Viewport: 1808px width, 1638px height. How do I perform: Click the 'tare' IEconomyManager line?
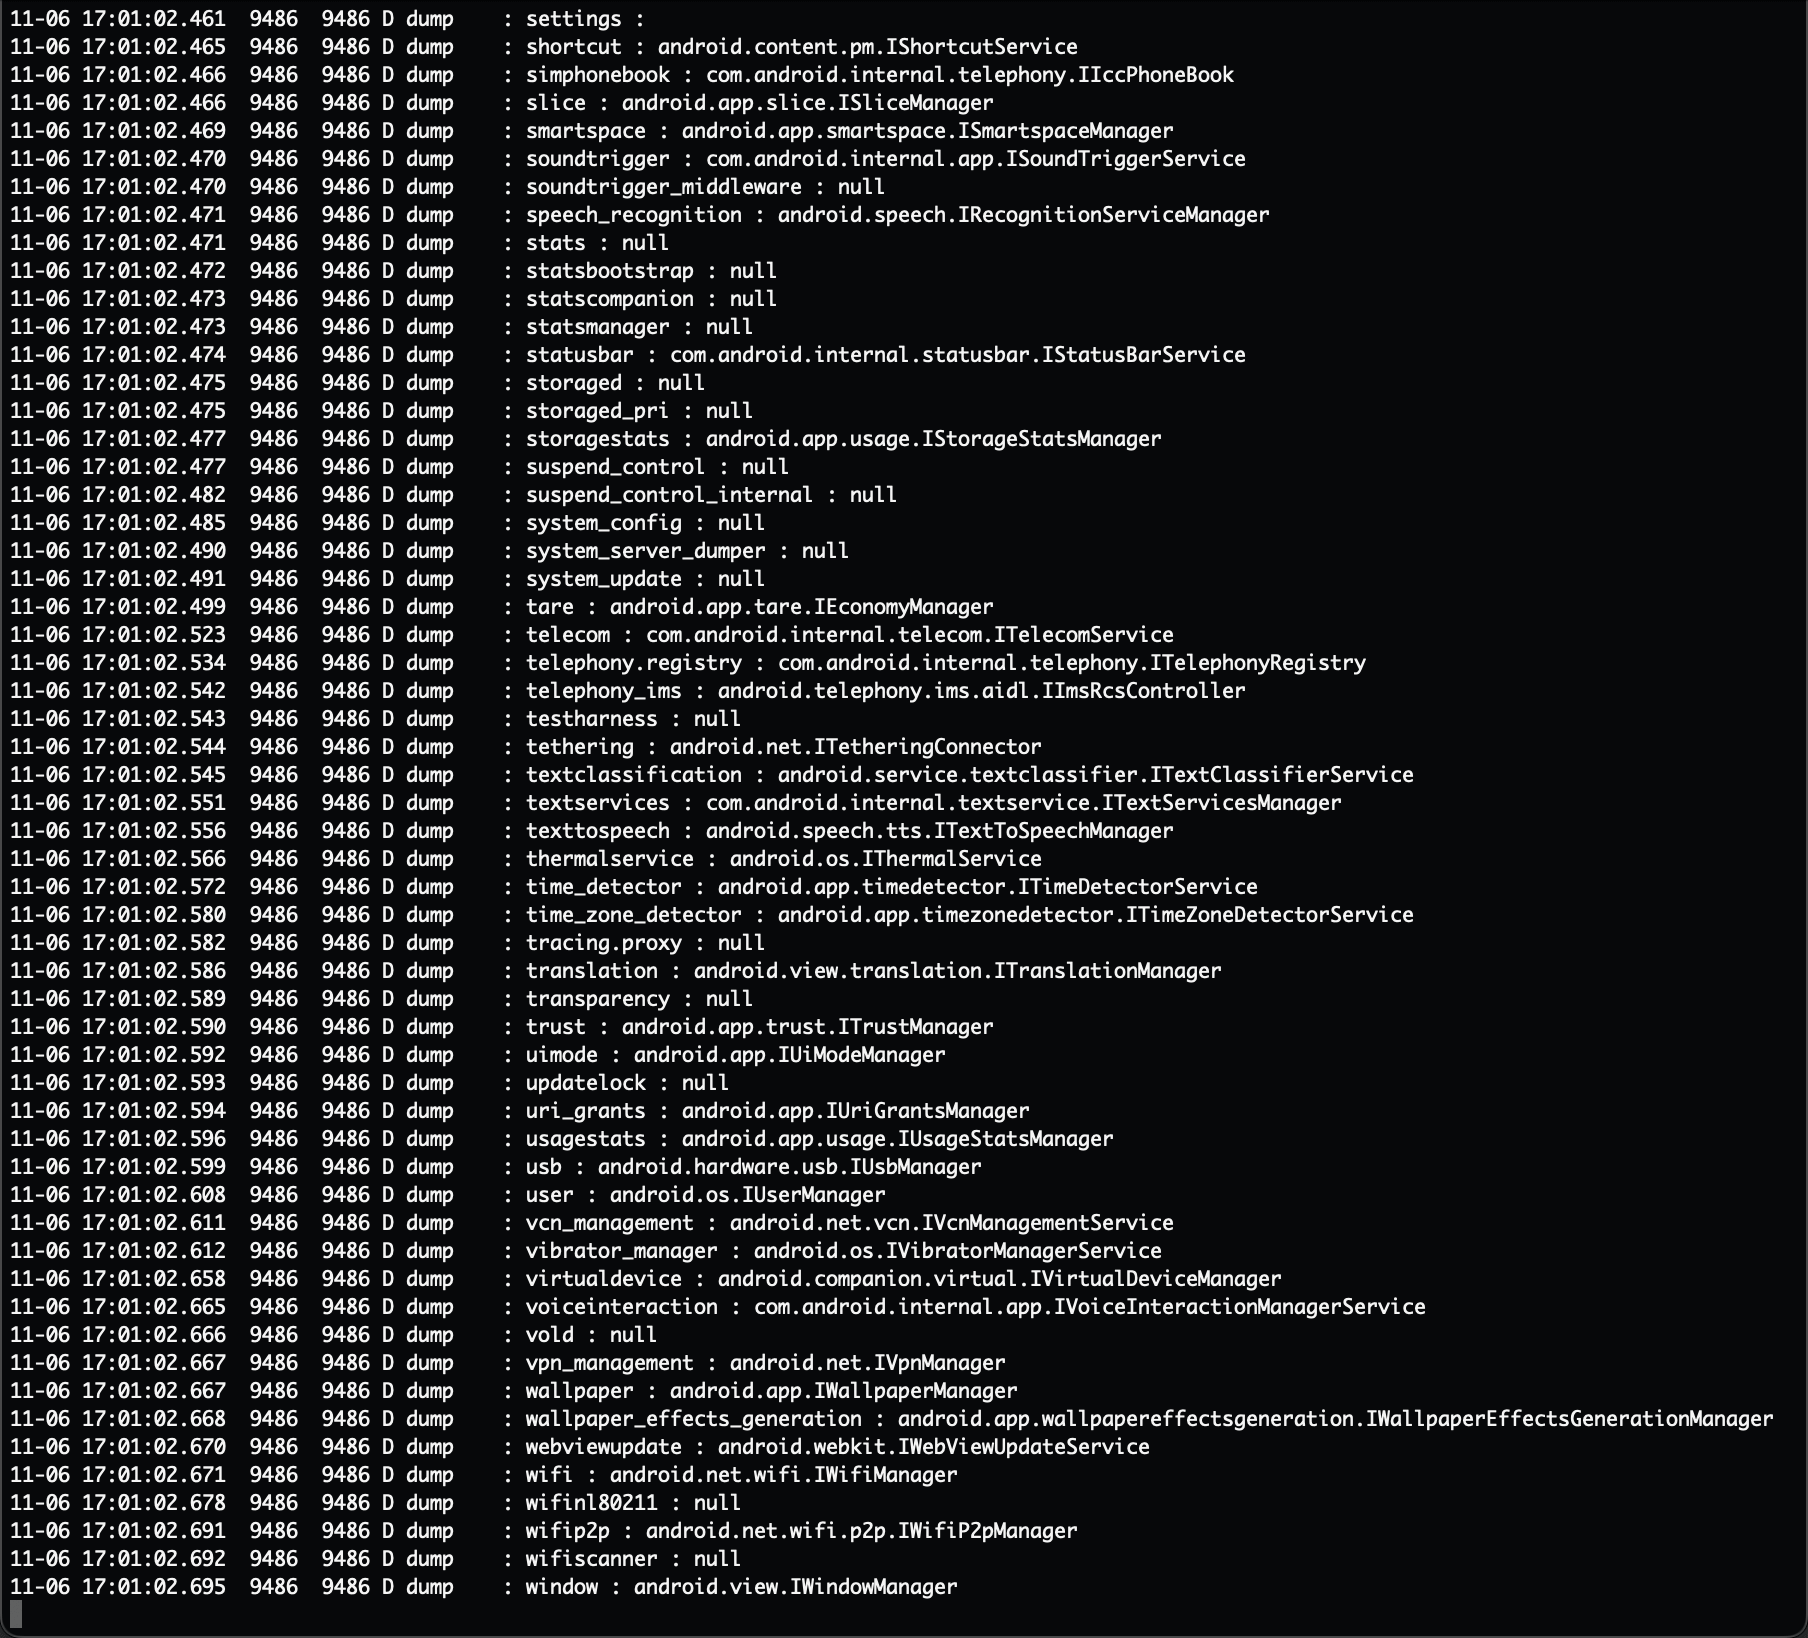(x=502, y=607)
